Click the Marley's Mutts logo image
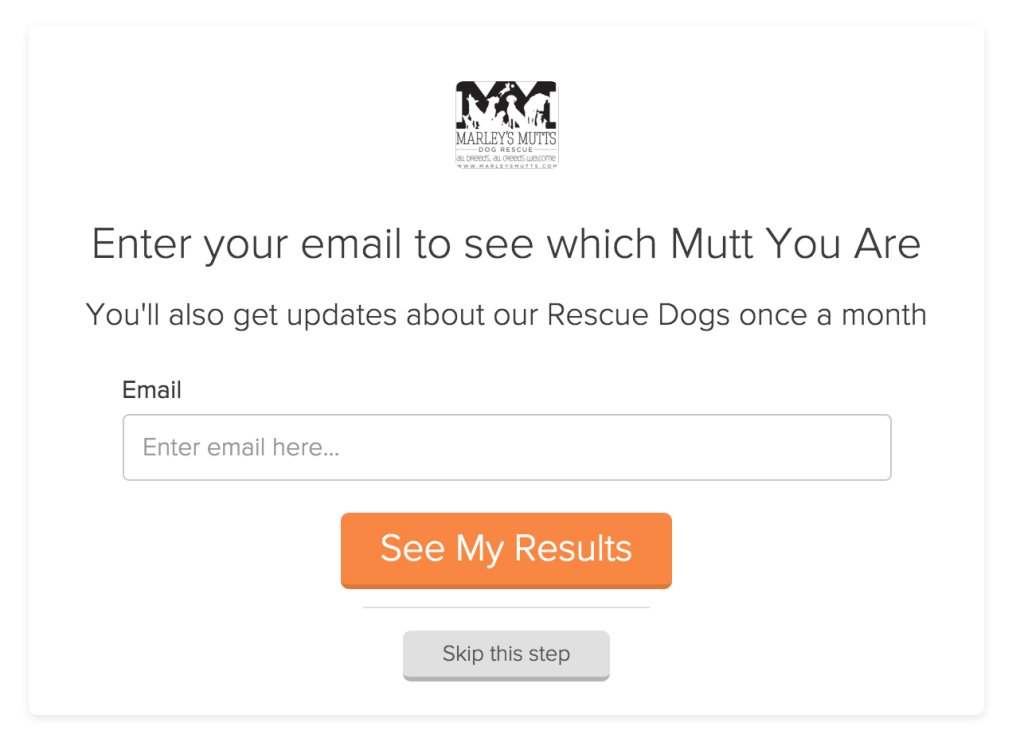Screen dimensions: 1024x742 tap(507, 125)
